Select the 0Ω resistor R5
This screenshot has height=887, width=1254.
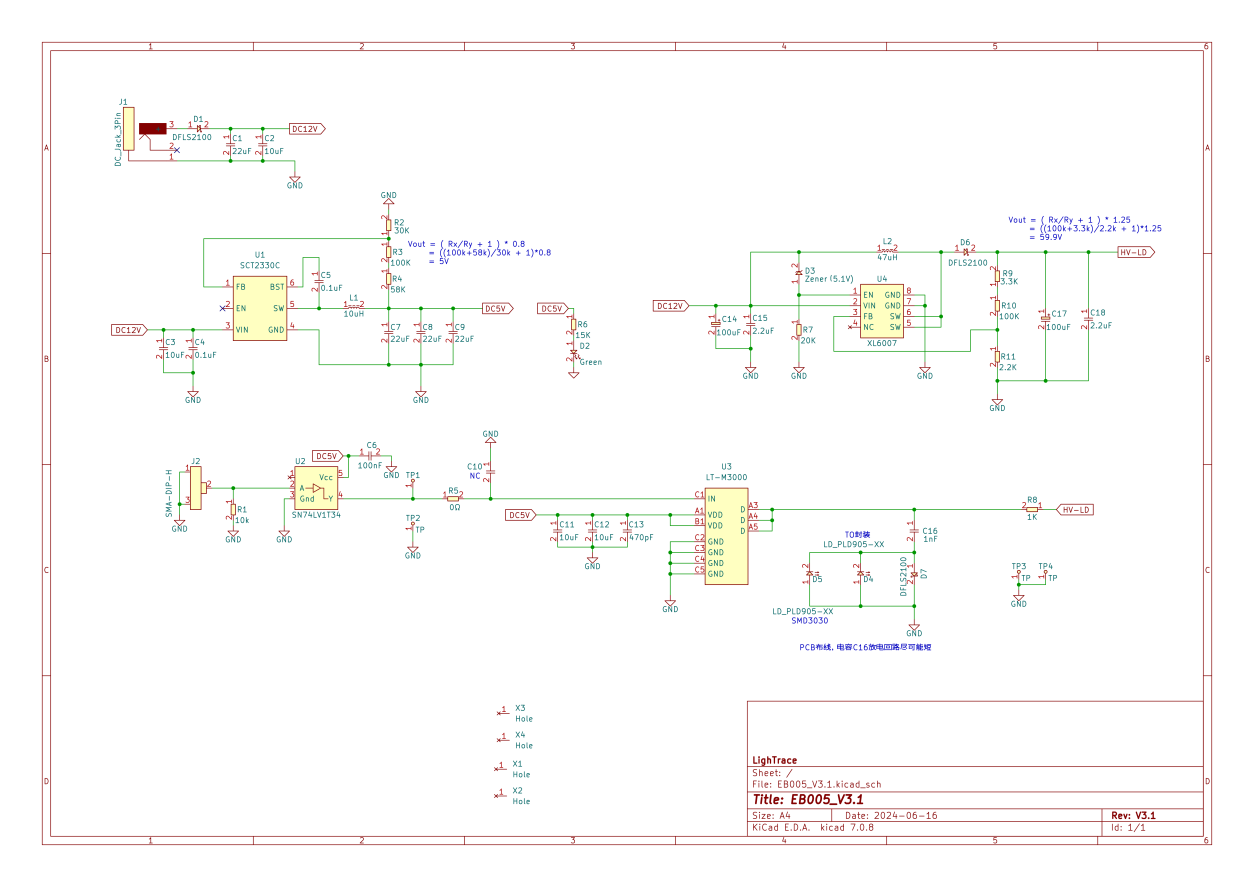[x=453, y=498]
